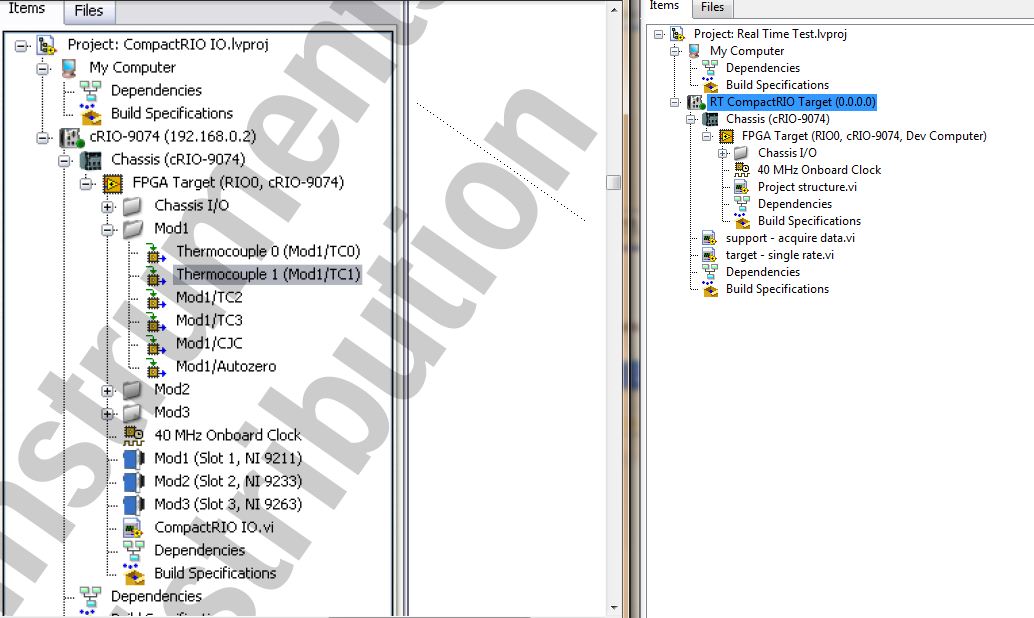Click the Chassis (cRIO-9074) icon in the CompactRIO IO project
The width and height of the screenshot is (1034, 618).
click(x=91, y=160)
